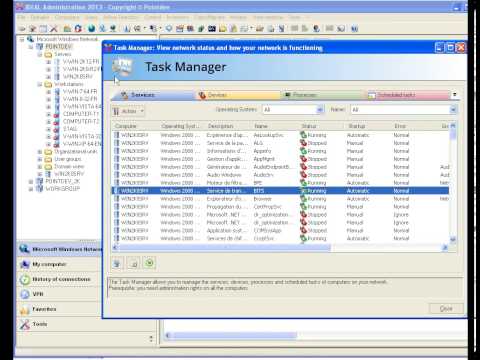Open Favorites sidebar section
480x360 pixels.
pos(59,309)
